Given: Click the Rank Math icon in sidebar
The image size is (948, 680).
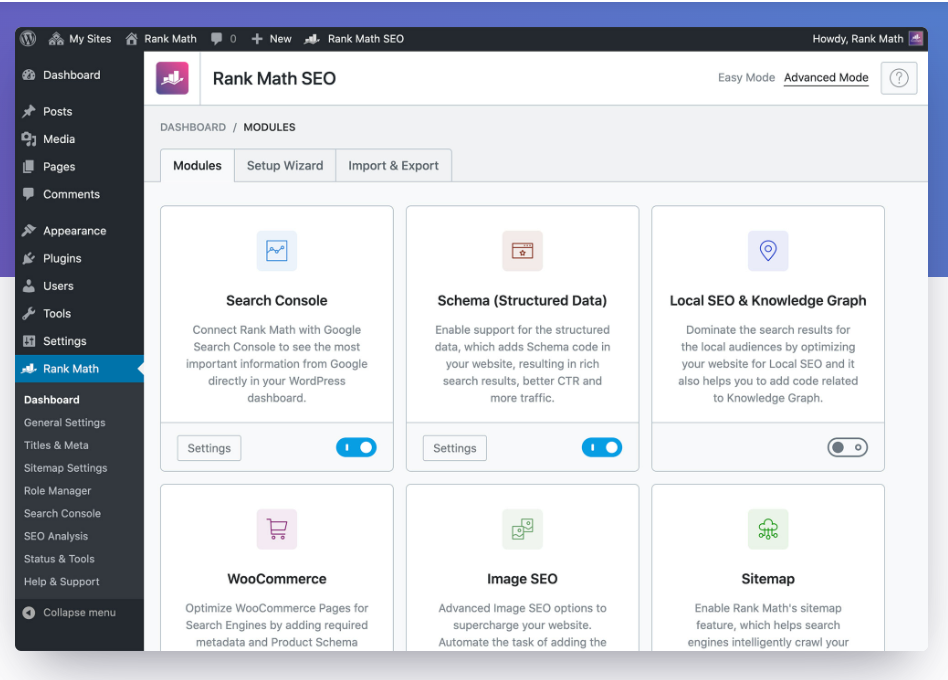Looking at the screenshot, I should (x=28, y=369).
